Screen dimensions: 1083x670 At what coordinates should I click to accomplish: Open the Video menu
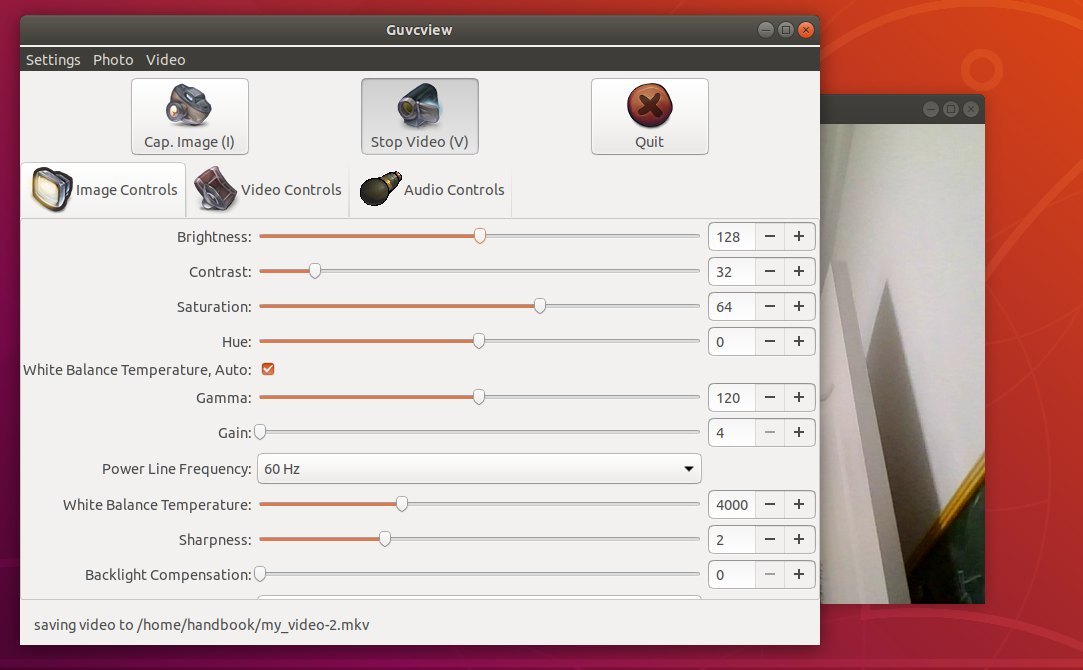[x=166, y=59]
